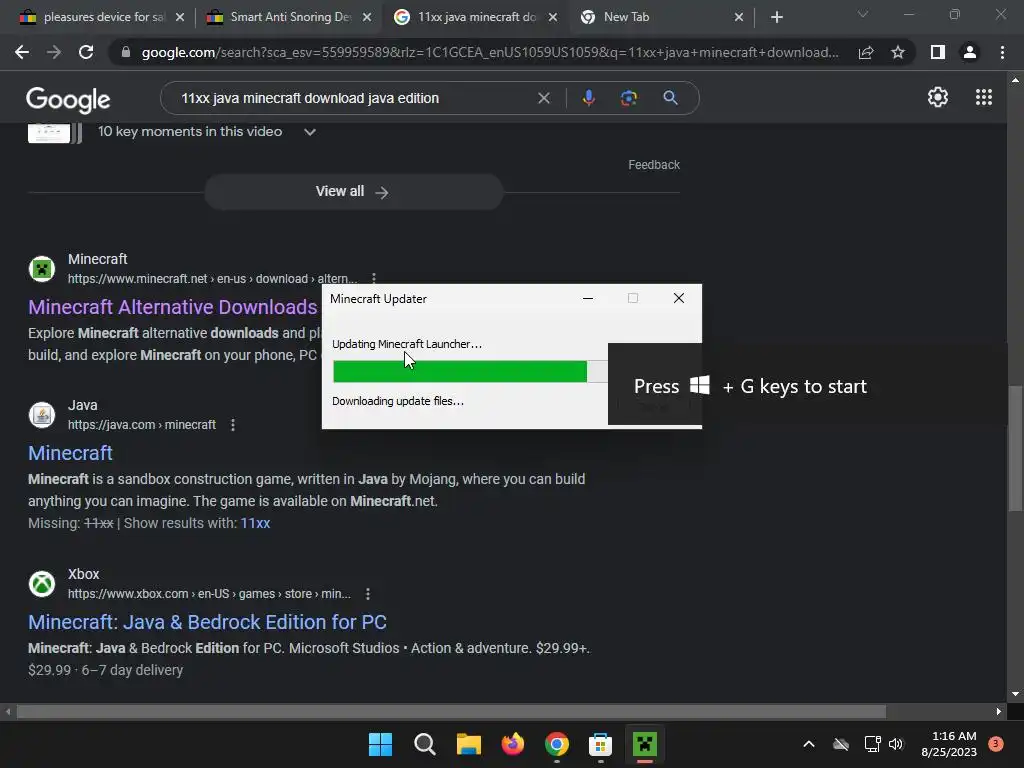Close the Smart Anti Snoring Device tab
This screenshot has width=1024, height=768.
tap(367, 17)
